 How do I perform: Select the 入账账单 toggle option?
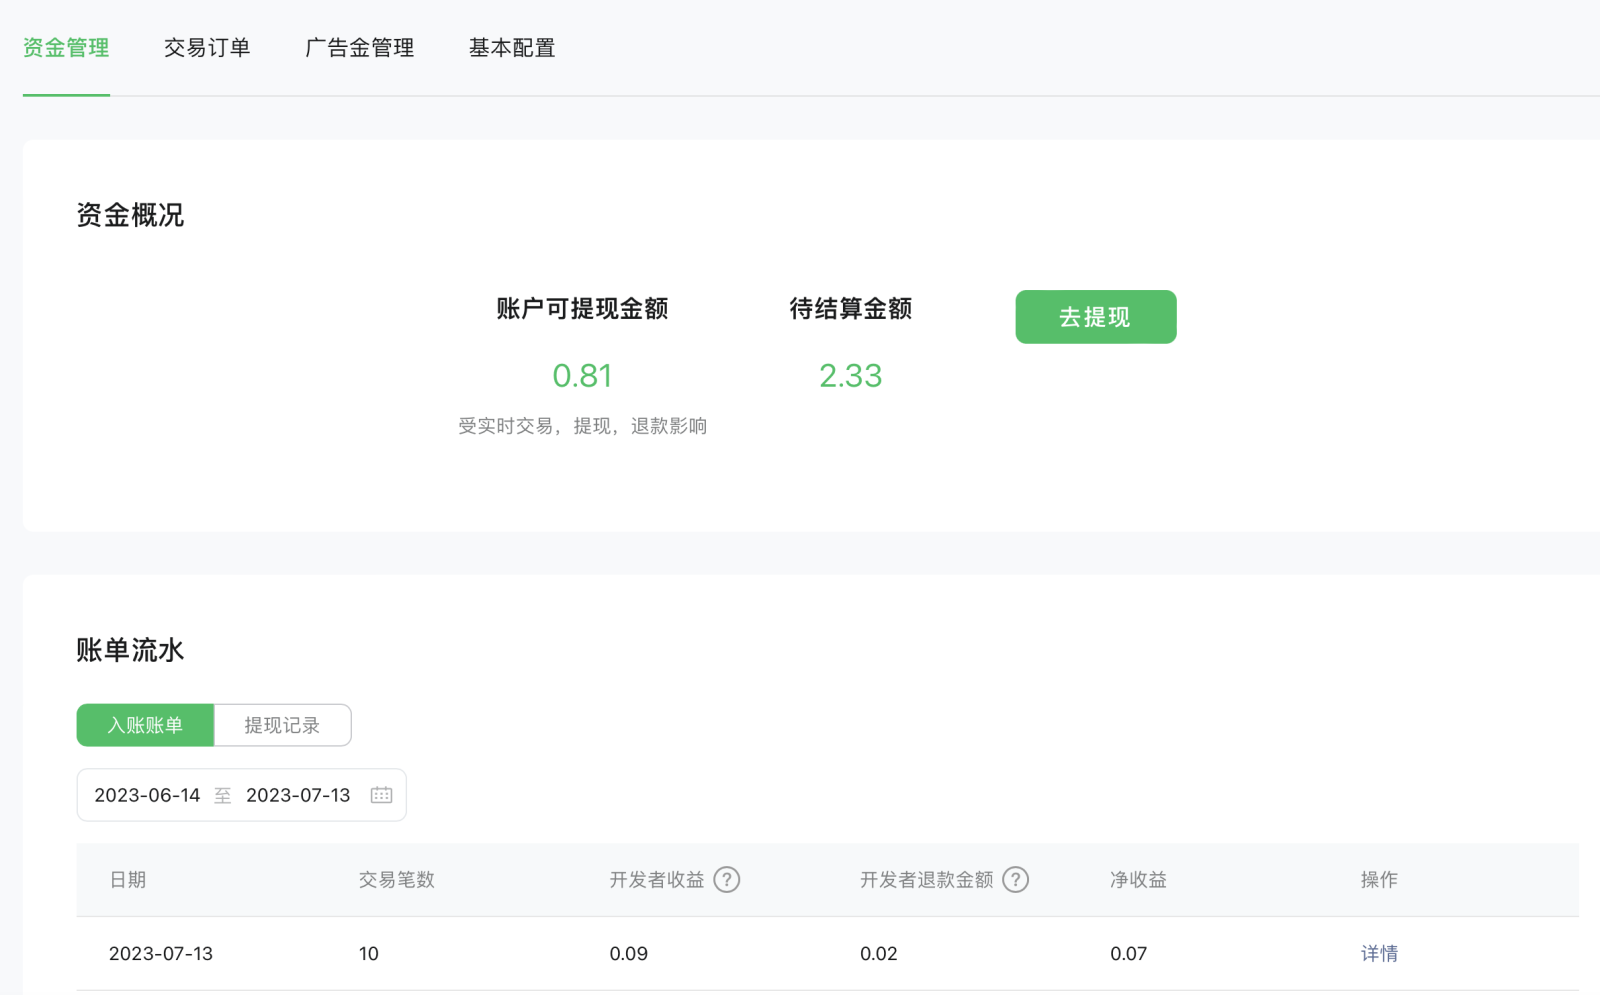coord(145,725)
